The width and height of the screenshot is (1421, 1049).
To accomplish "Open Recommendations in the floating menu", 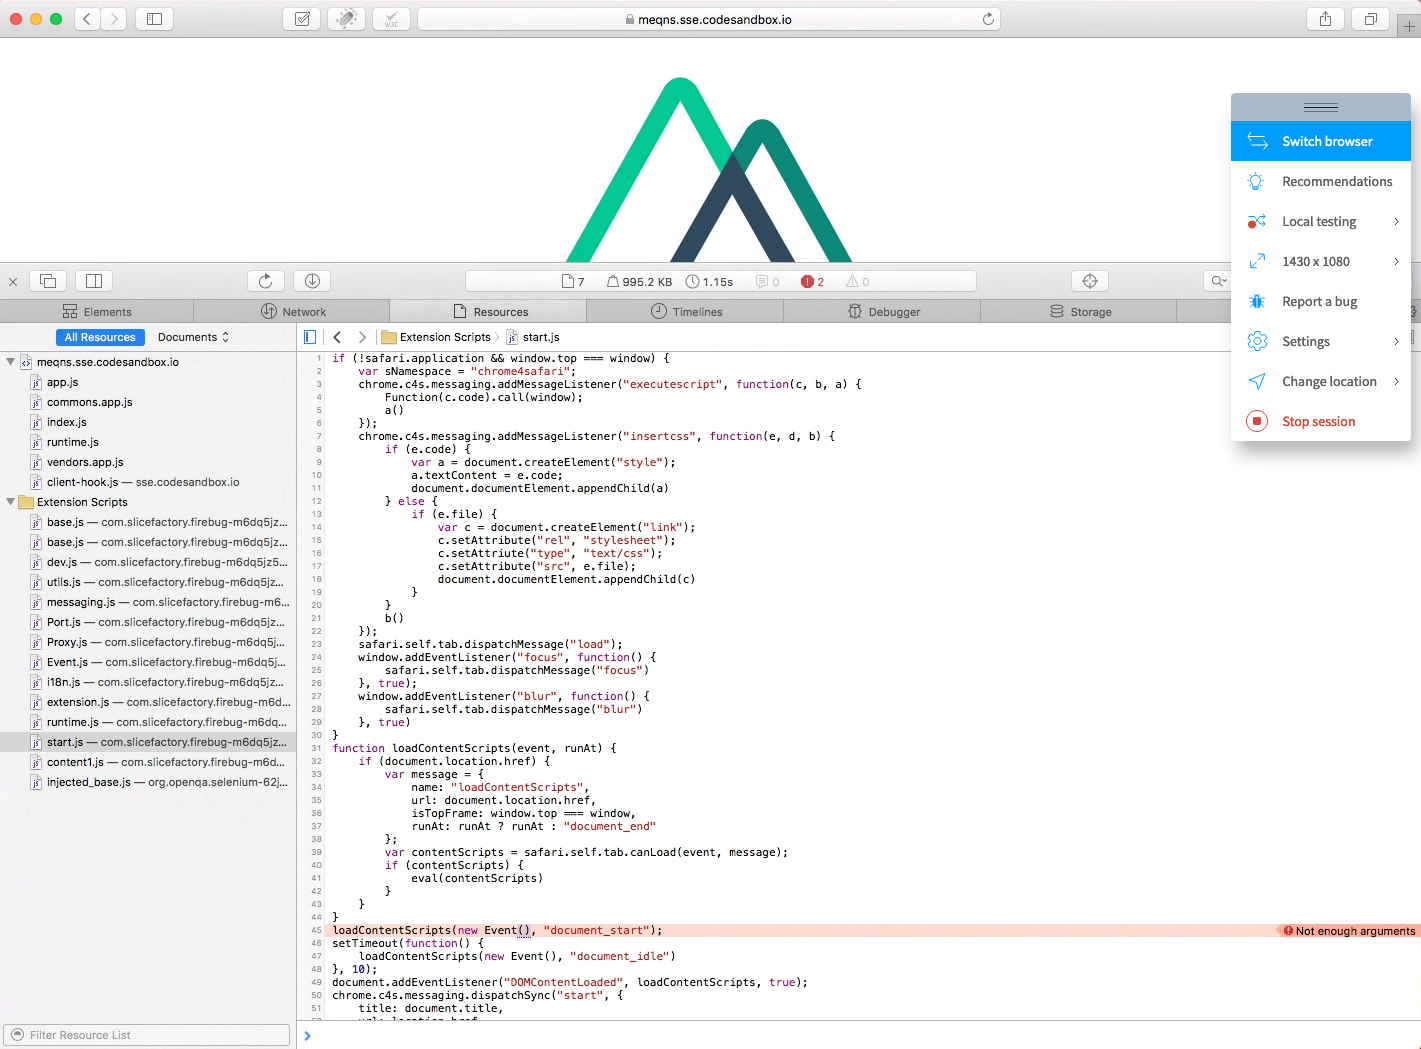I will [1320, 181].
